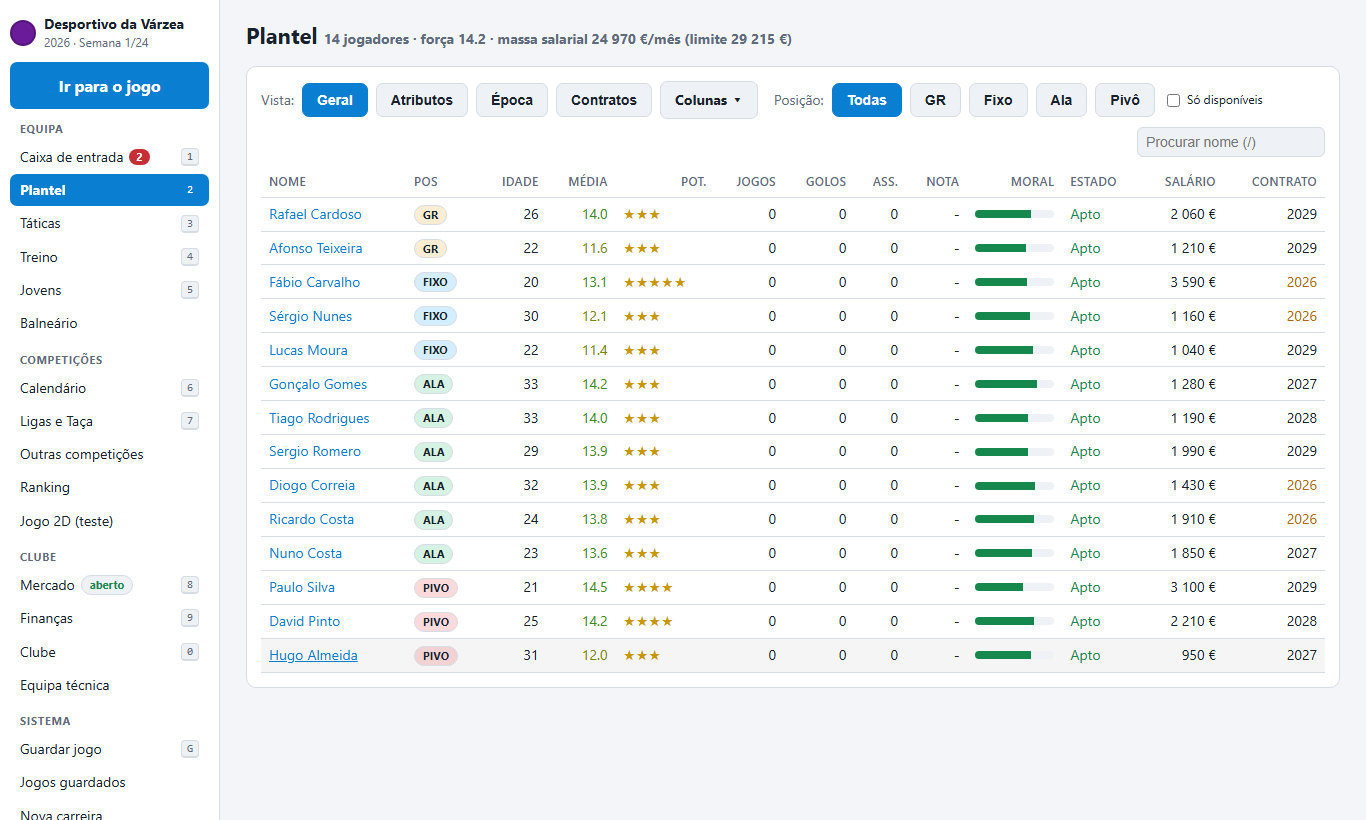Select the Geral view
1366x820 pixels.
tap(335, 100)
